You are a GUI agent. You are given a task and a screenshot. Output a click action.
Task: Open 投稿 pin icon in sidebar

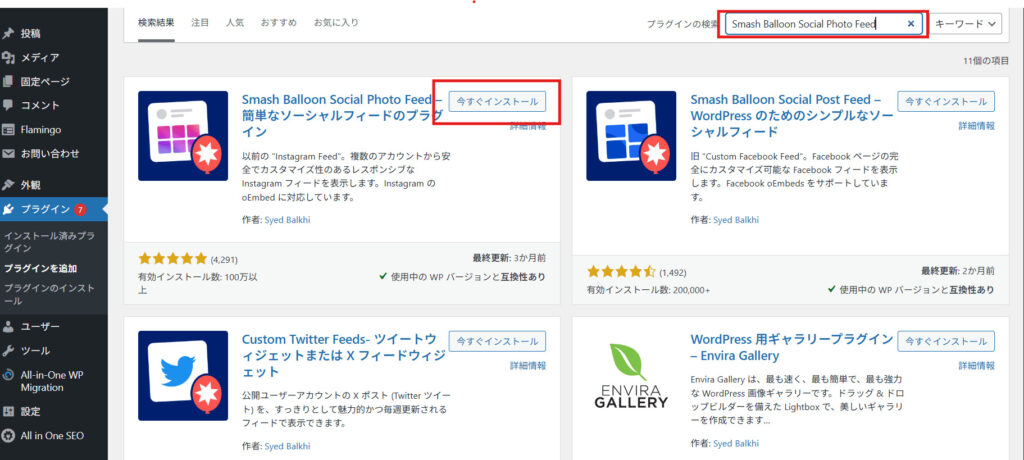[x=8, y=33]
